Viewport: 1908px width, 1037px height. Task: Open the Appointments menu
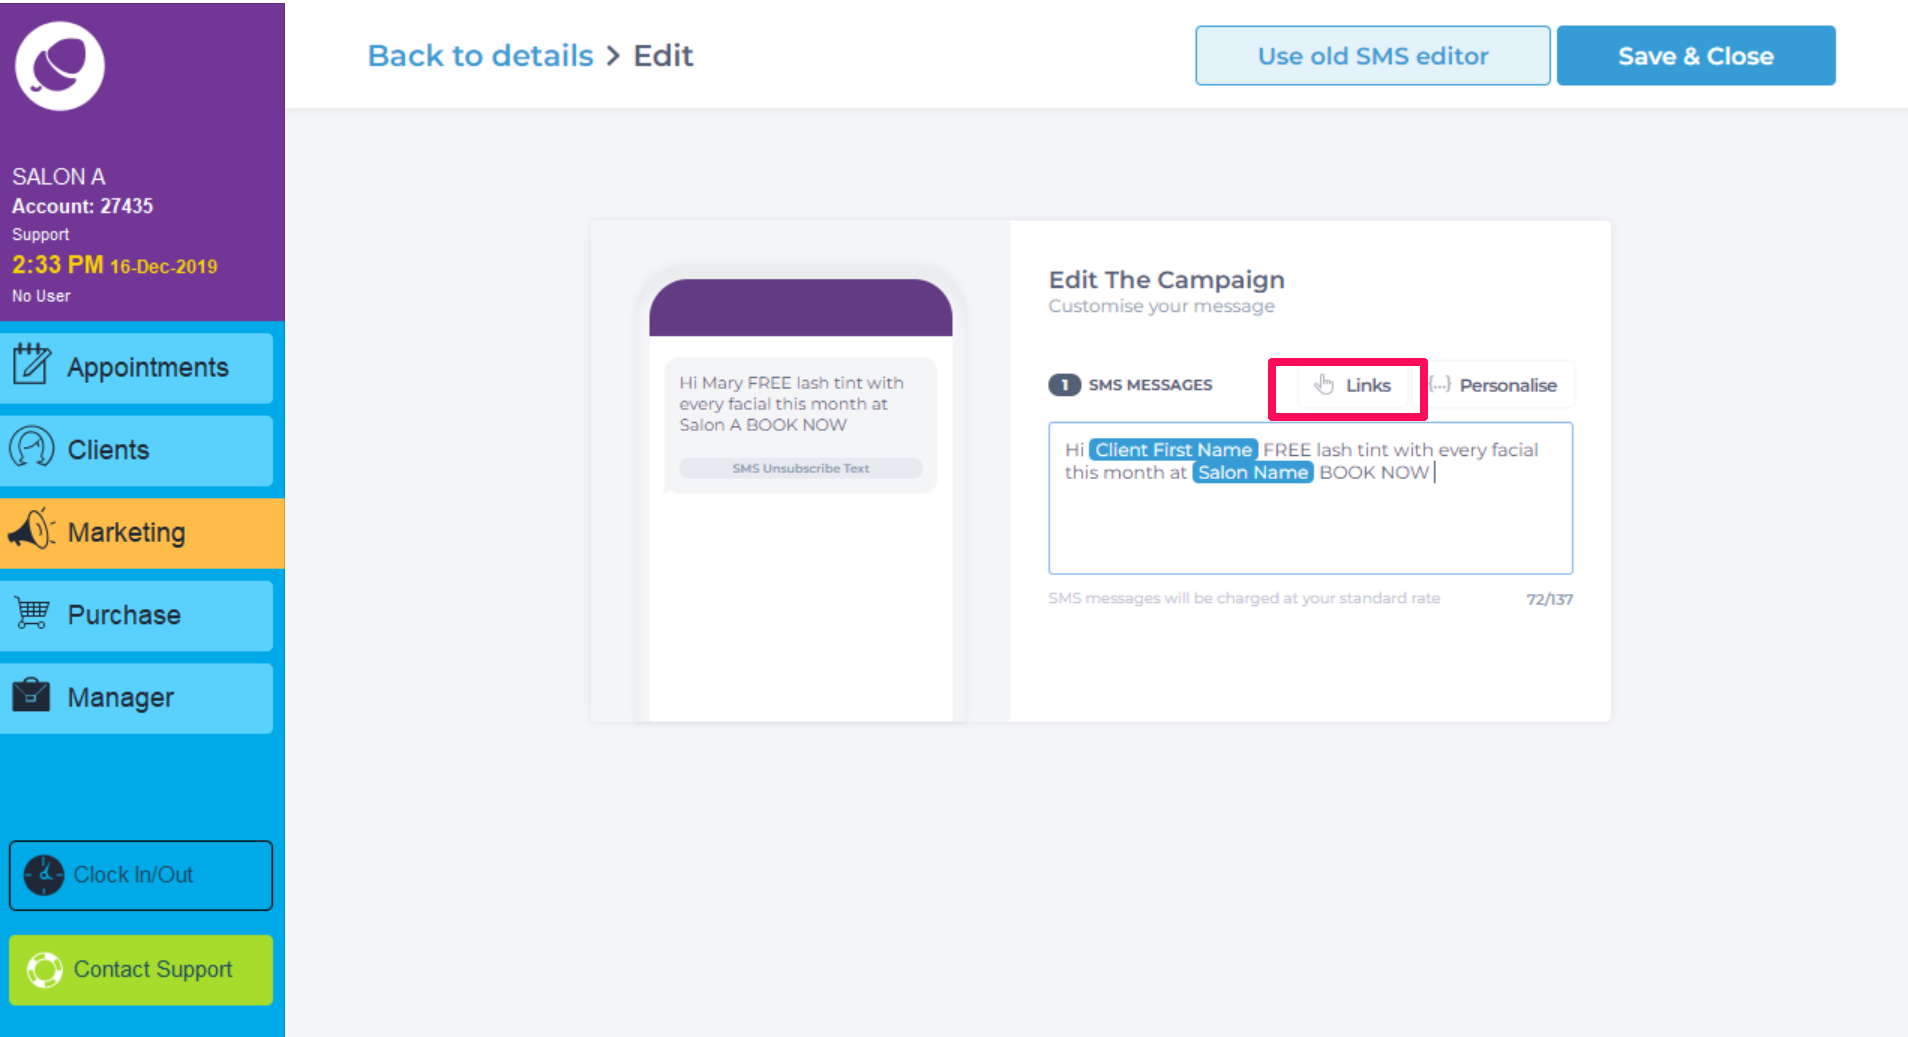tap(137, 368)
